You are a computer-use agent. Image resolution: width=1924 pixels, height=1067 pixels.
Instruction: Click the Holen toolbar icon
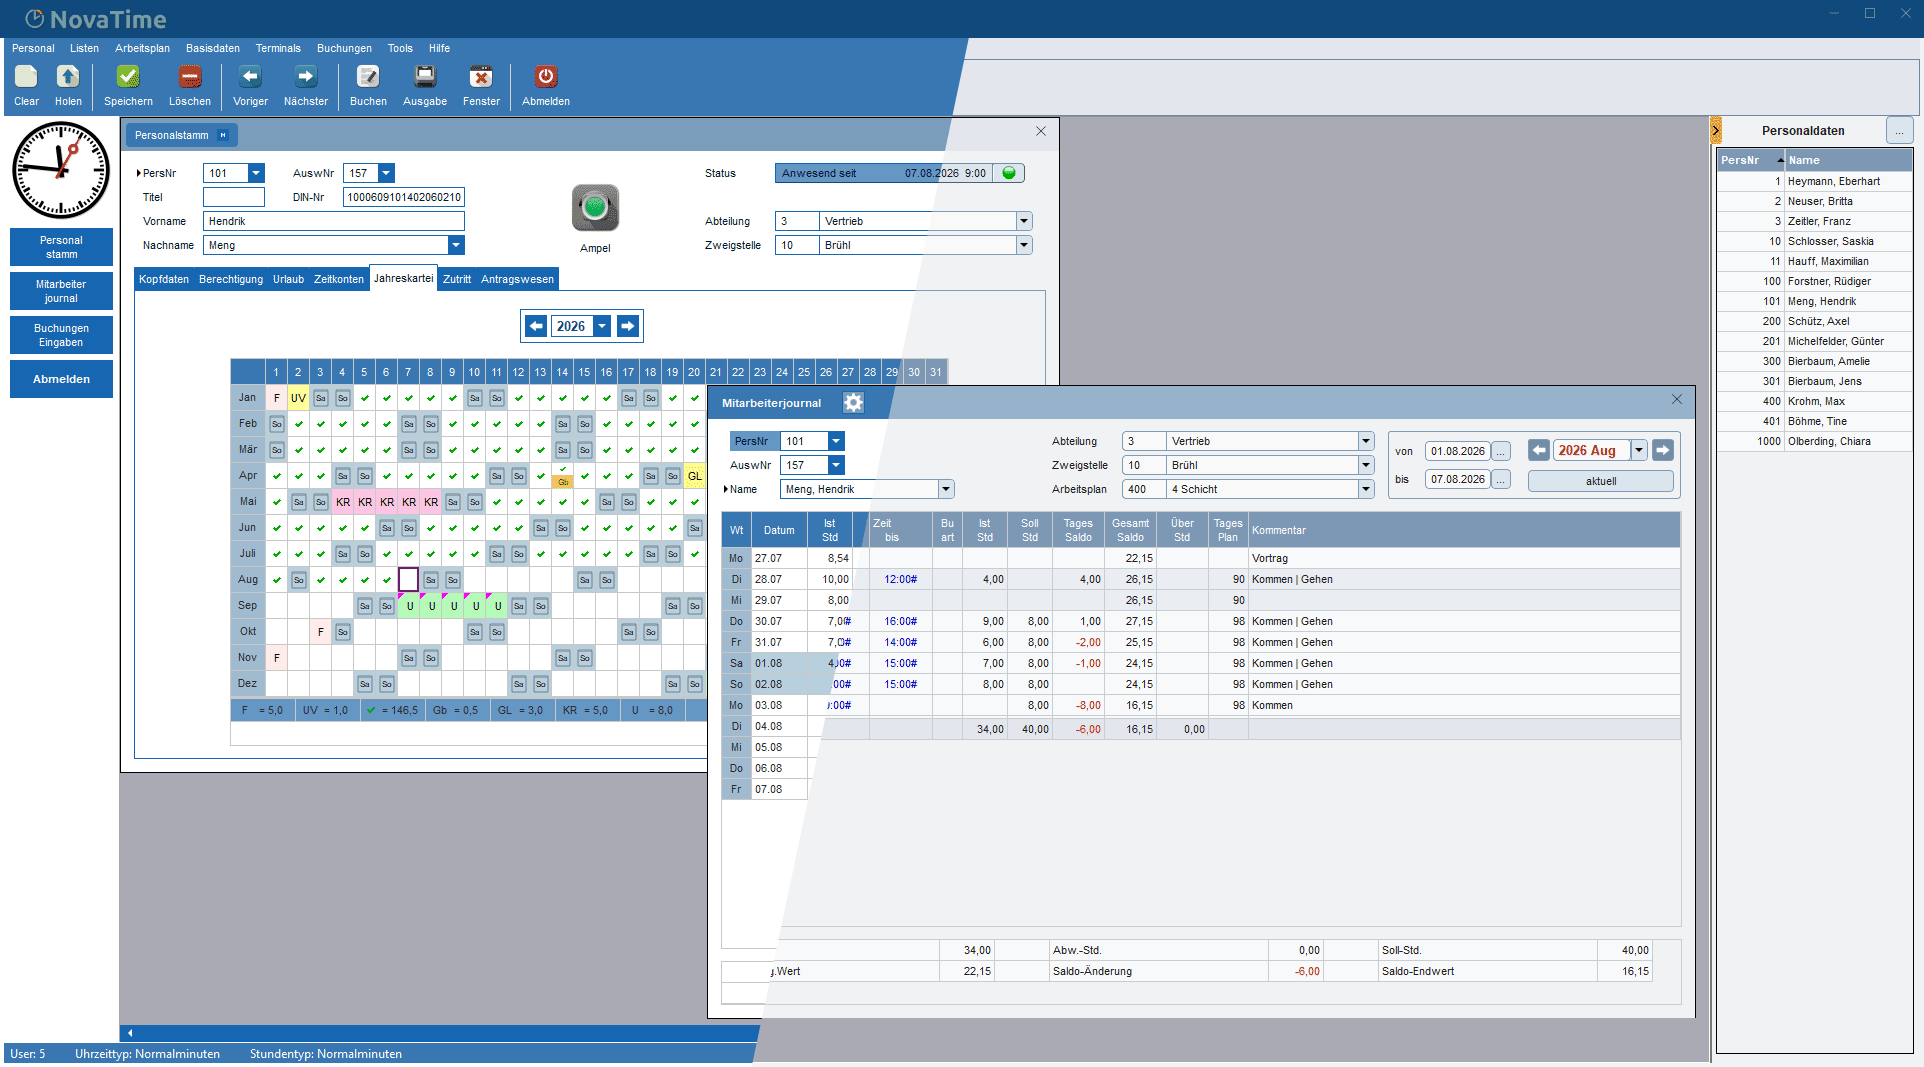coord(68,77)
